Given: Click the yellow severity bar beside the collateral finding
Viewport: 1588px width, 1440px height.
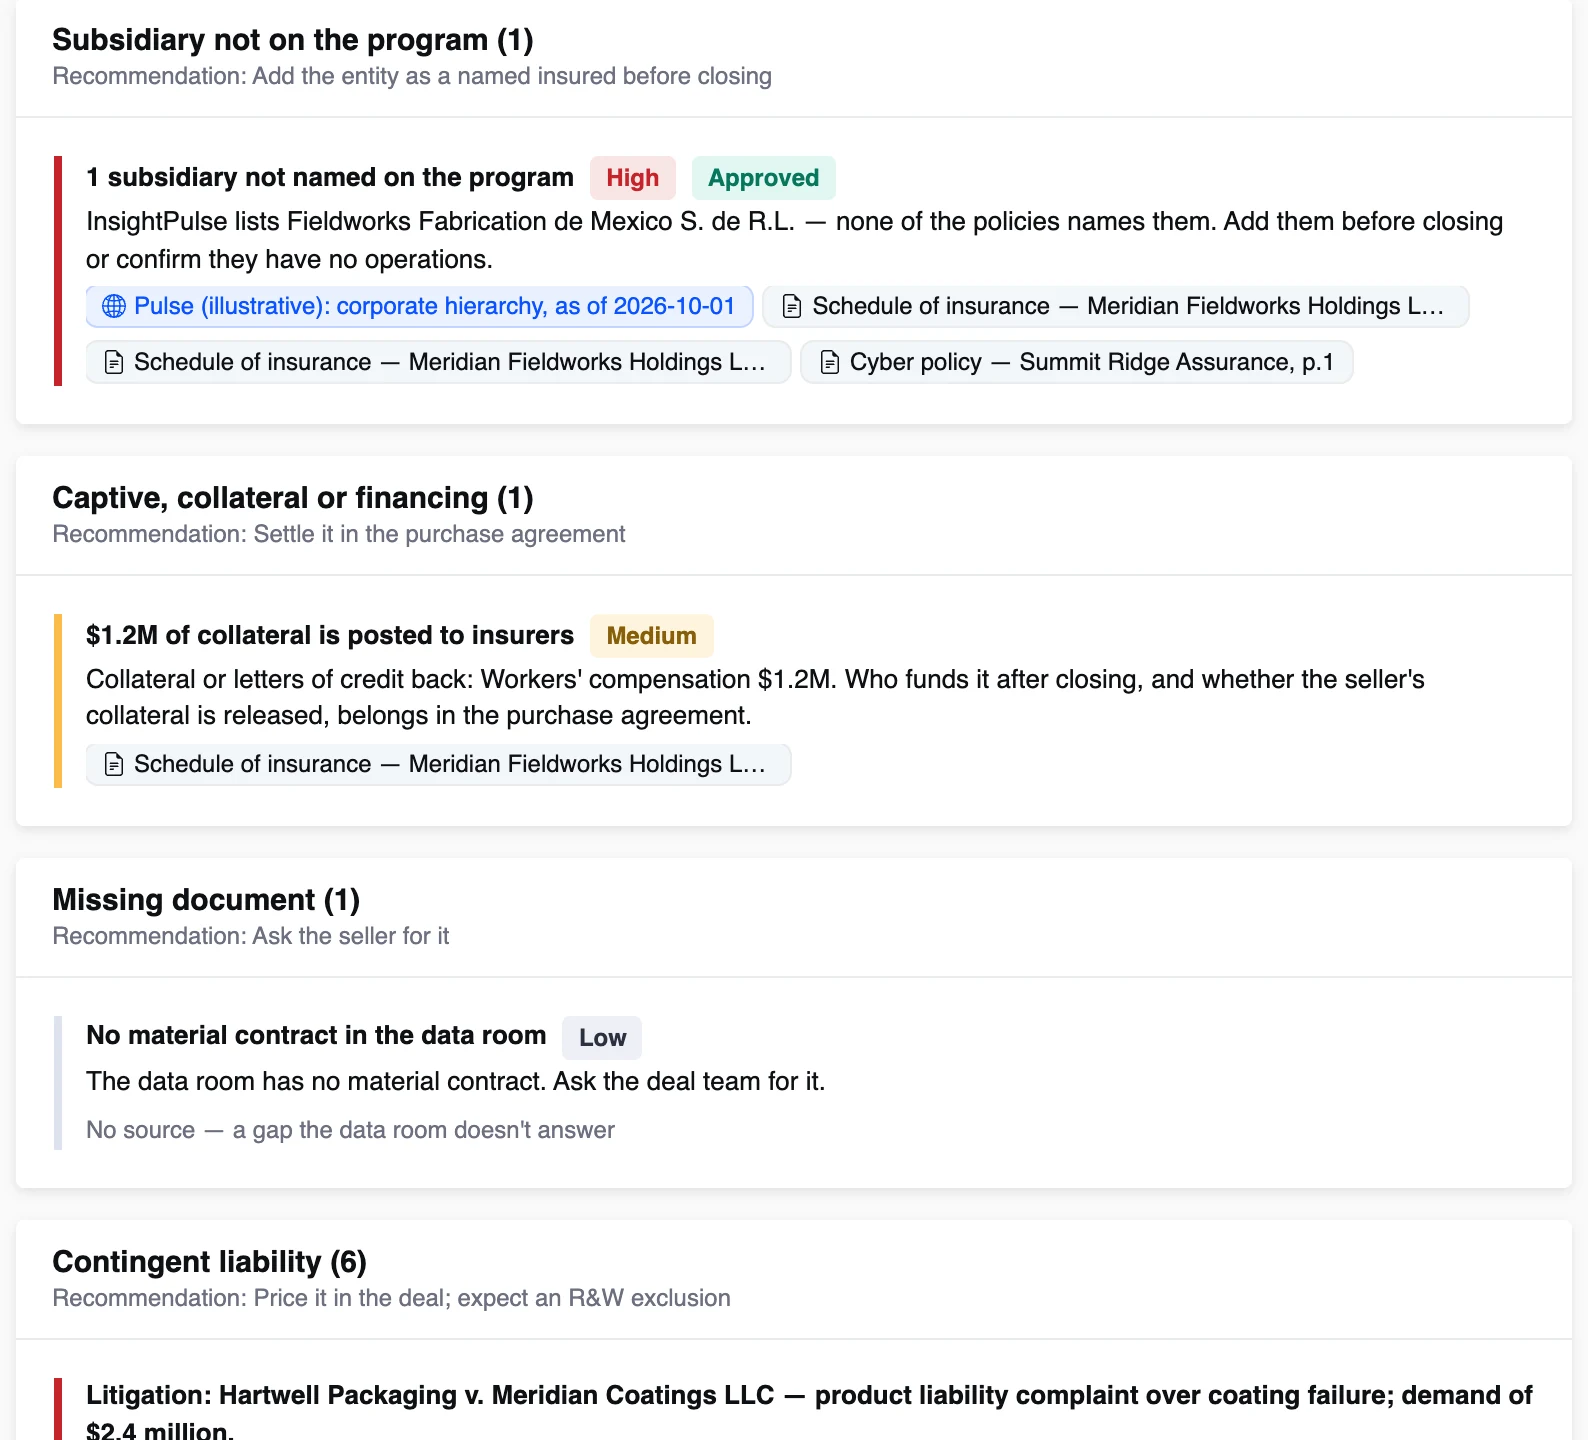Looking at the screenshot, I should coord(58,701).
